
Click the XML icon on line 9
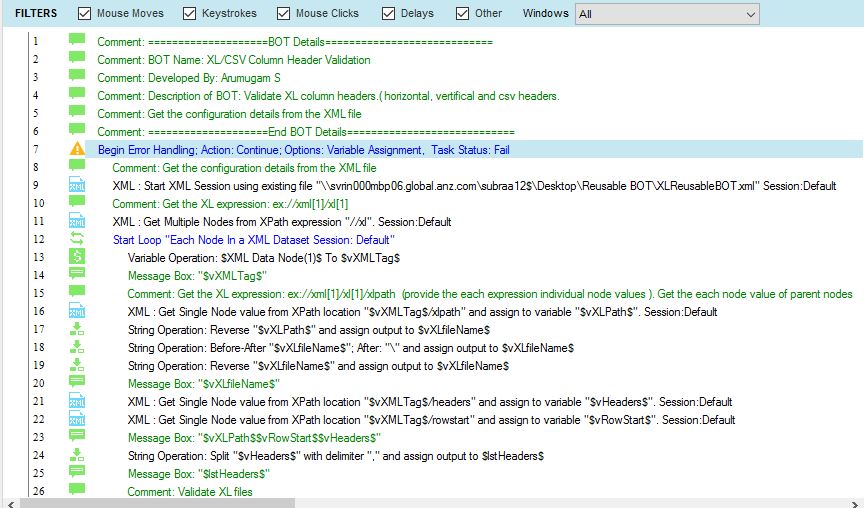pyautogui.click(x=77, y=185)
